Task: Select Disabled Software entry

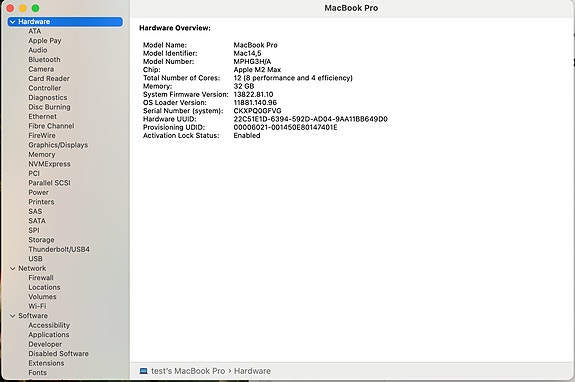Action: point(58,354)
